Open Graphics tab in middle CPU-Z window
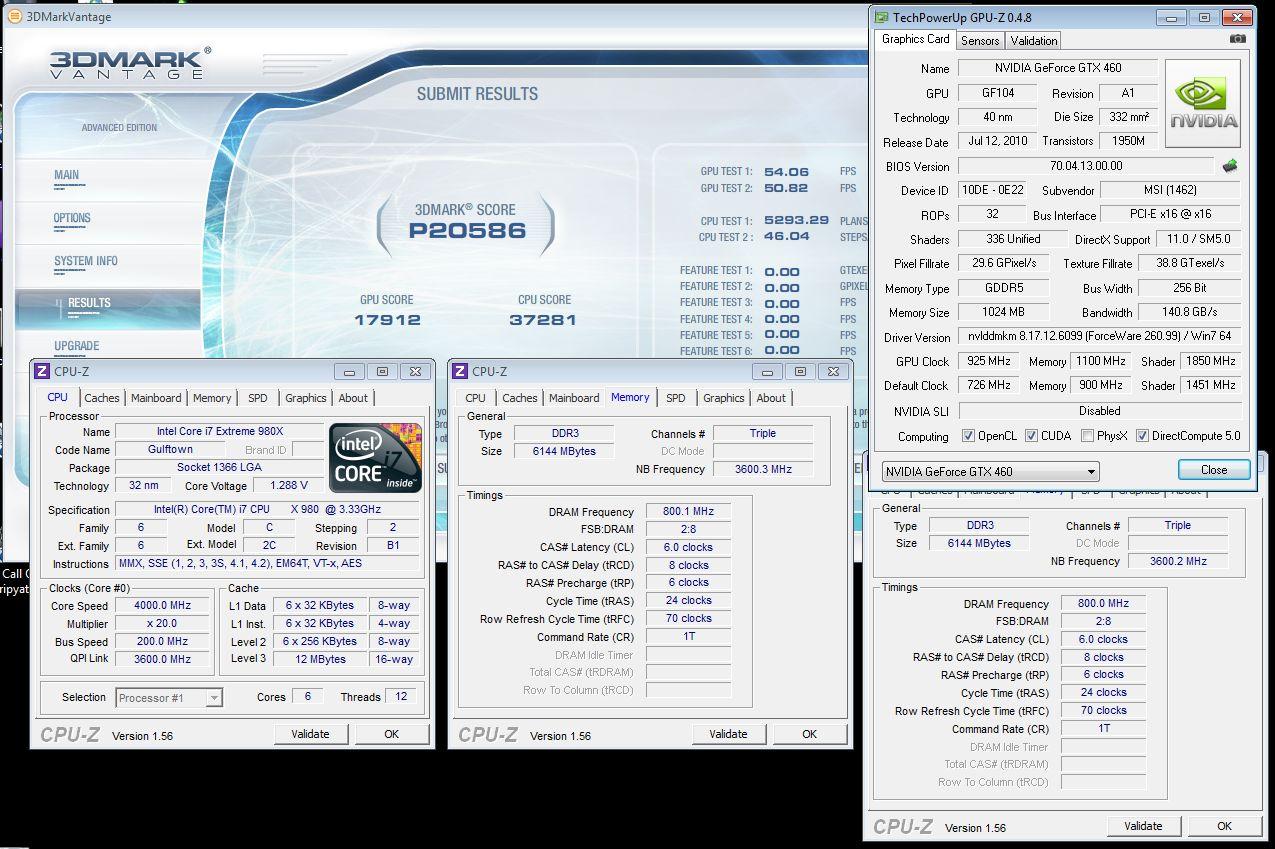The image size is (1275, 849). pyautogui.click(x=724, y=398)
